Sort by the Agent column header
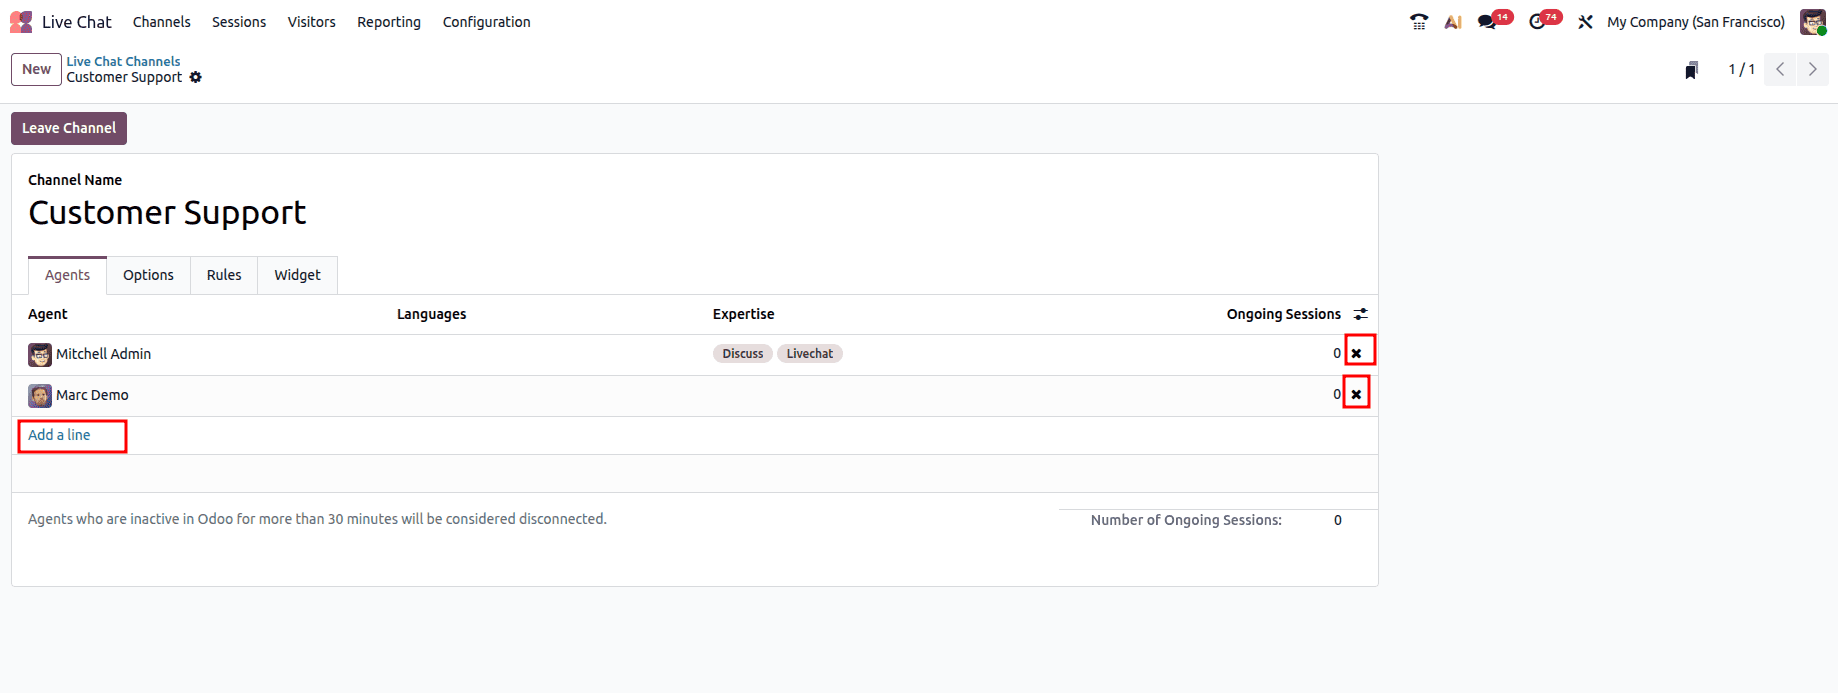 tap(48, 314)
